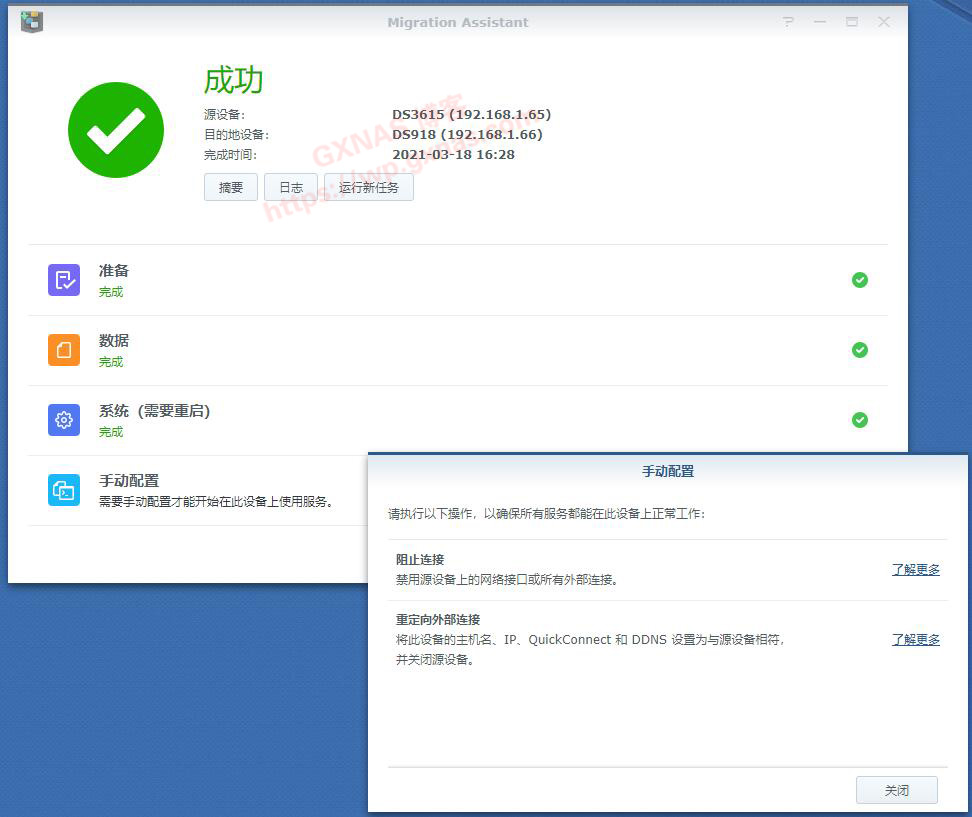Minimize the Migration Assistant window
Viewport: 972px width, 817px height.
point(820,22)
